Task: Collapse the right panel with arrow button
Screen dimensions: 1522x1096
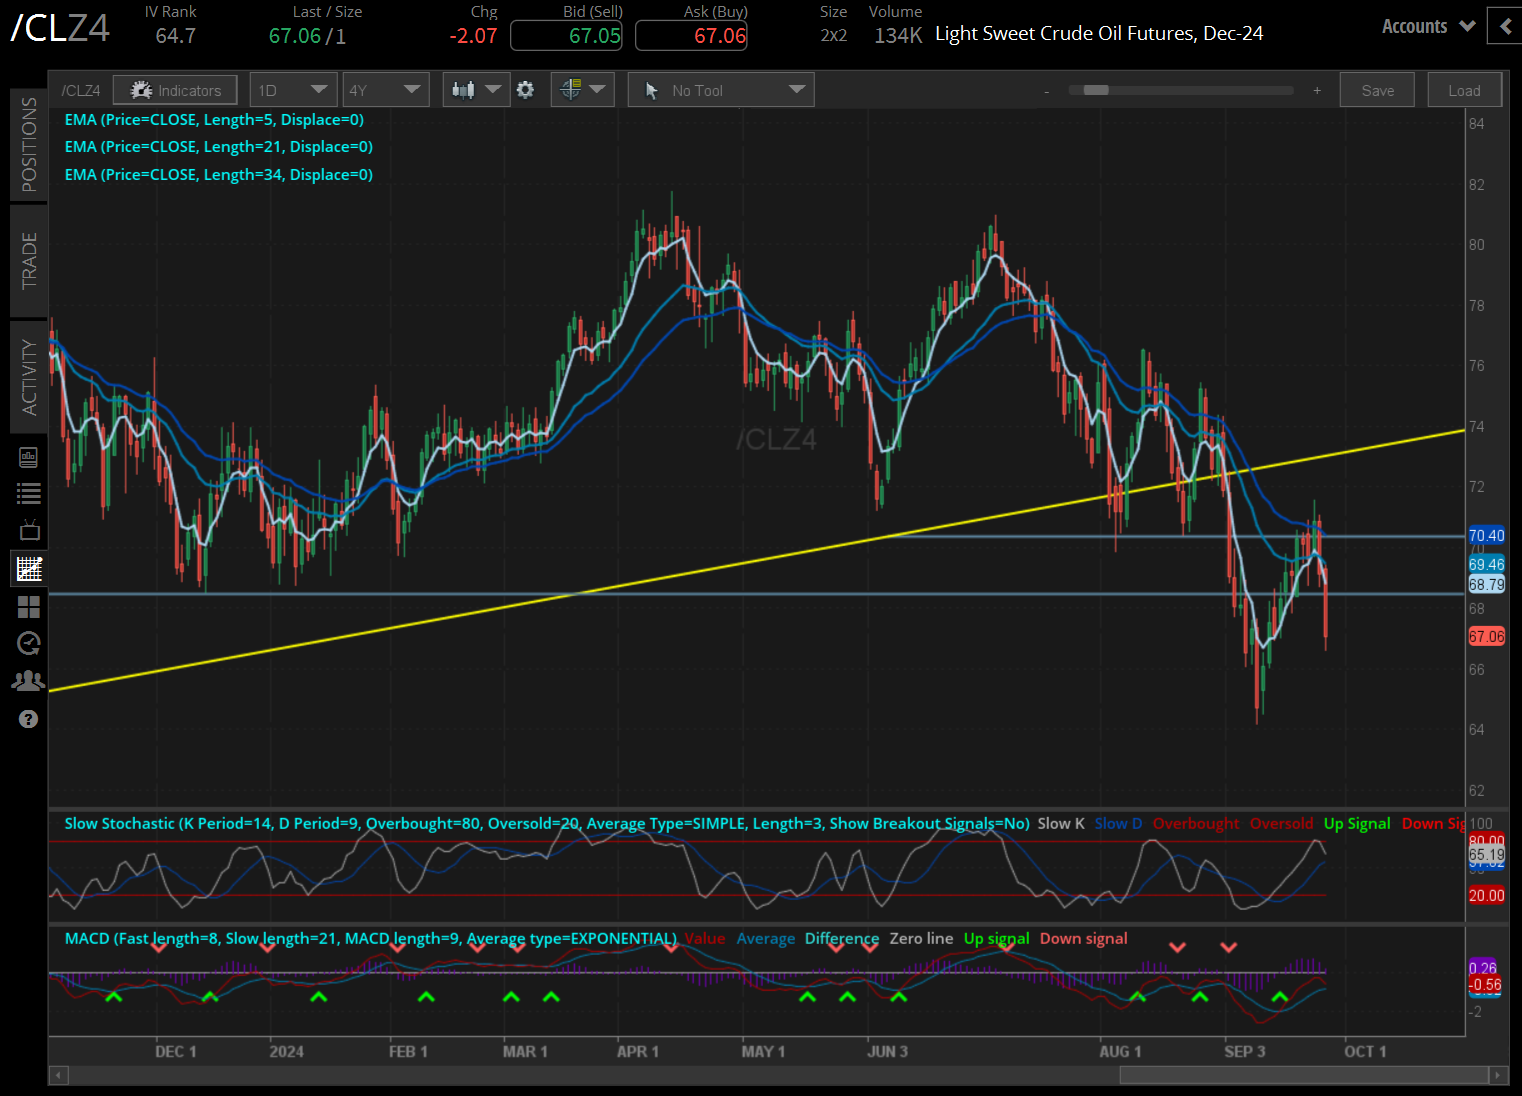Action: click(x=1504, y=26)
